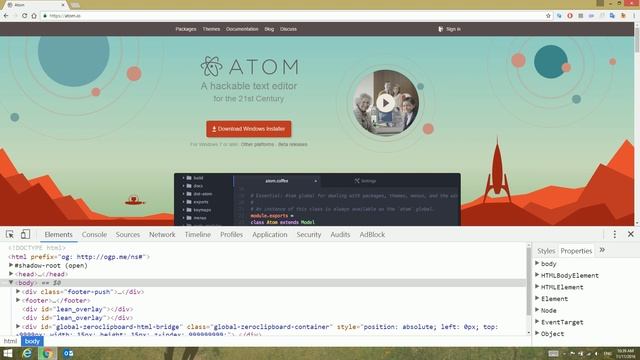Switch to the Console tab
The height and width of the screenshot is (360, 640).
tap(94, 235)
